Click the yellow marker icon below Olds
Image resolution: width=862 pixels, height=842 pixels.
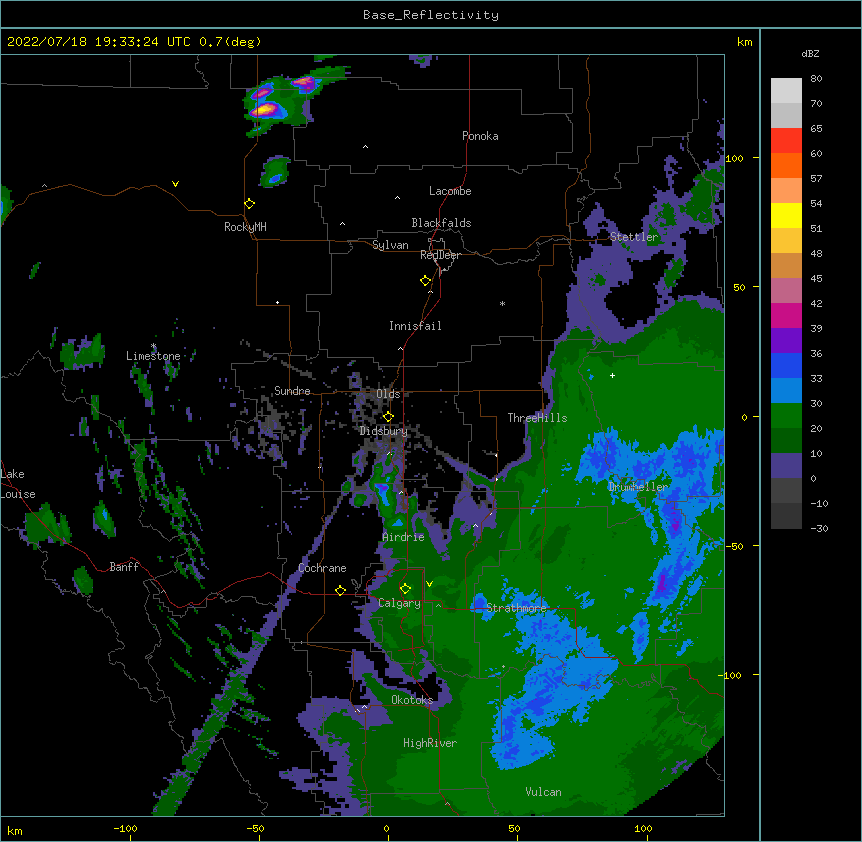[x=388, y=417]
